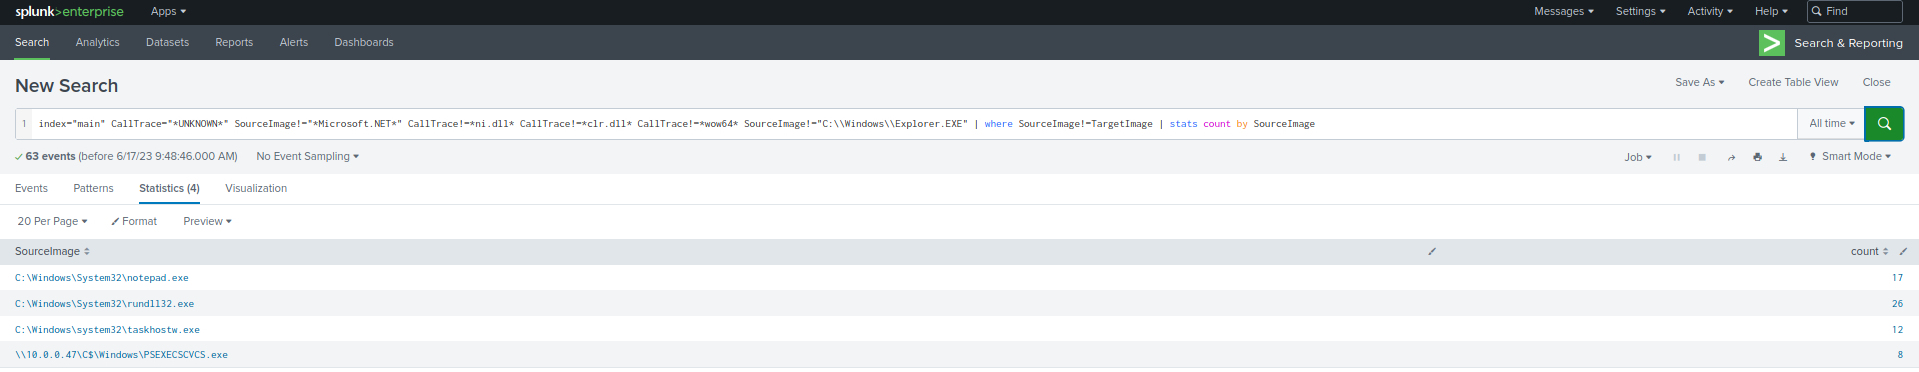The width and height of the screenshot is (1919, 372).
Task: Go to the Datasets nav item
Action: point(167,43)
